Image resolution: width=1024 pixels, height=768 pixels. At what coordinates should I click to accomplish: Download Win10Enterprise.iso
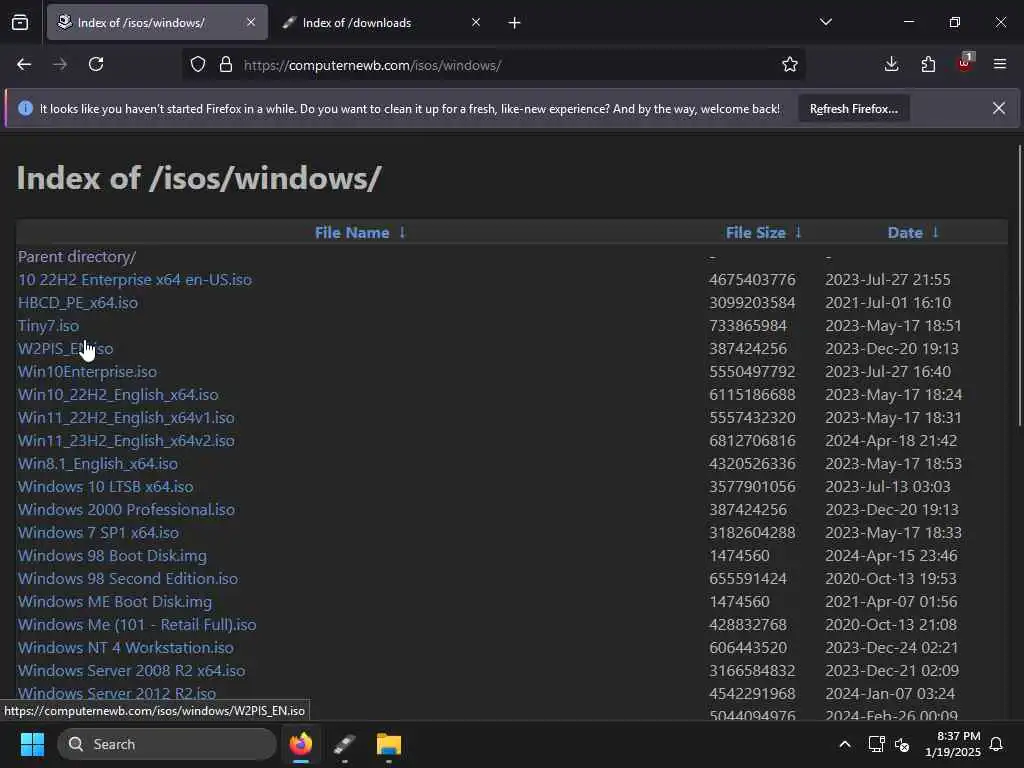point(88,372)
